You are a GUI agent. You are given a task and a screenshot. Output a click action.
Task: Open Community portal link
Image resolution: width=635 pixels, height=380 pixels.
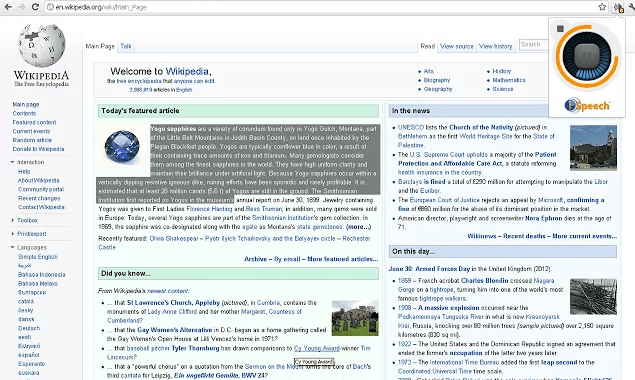(41, 189)
